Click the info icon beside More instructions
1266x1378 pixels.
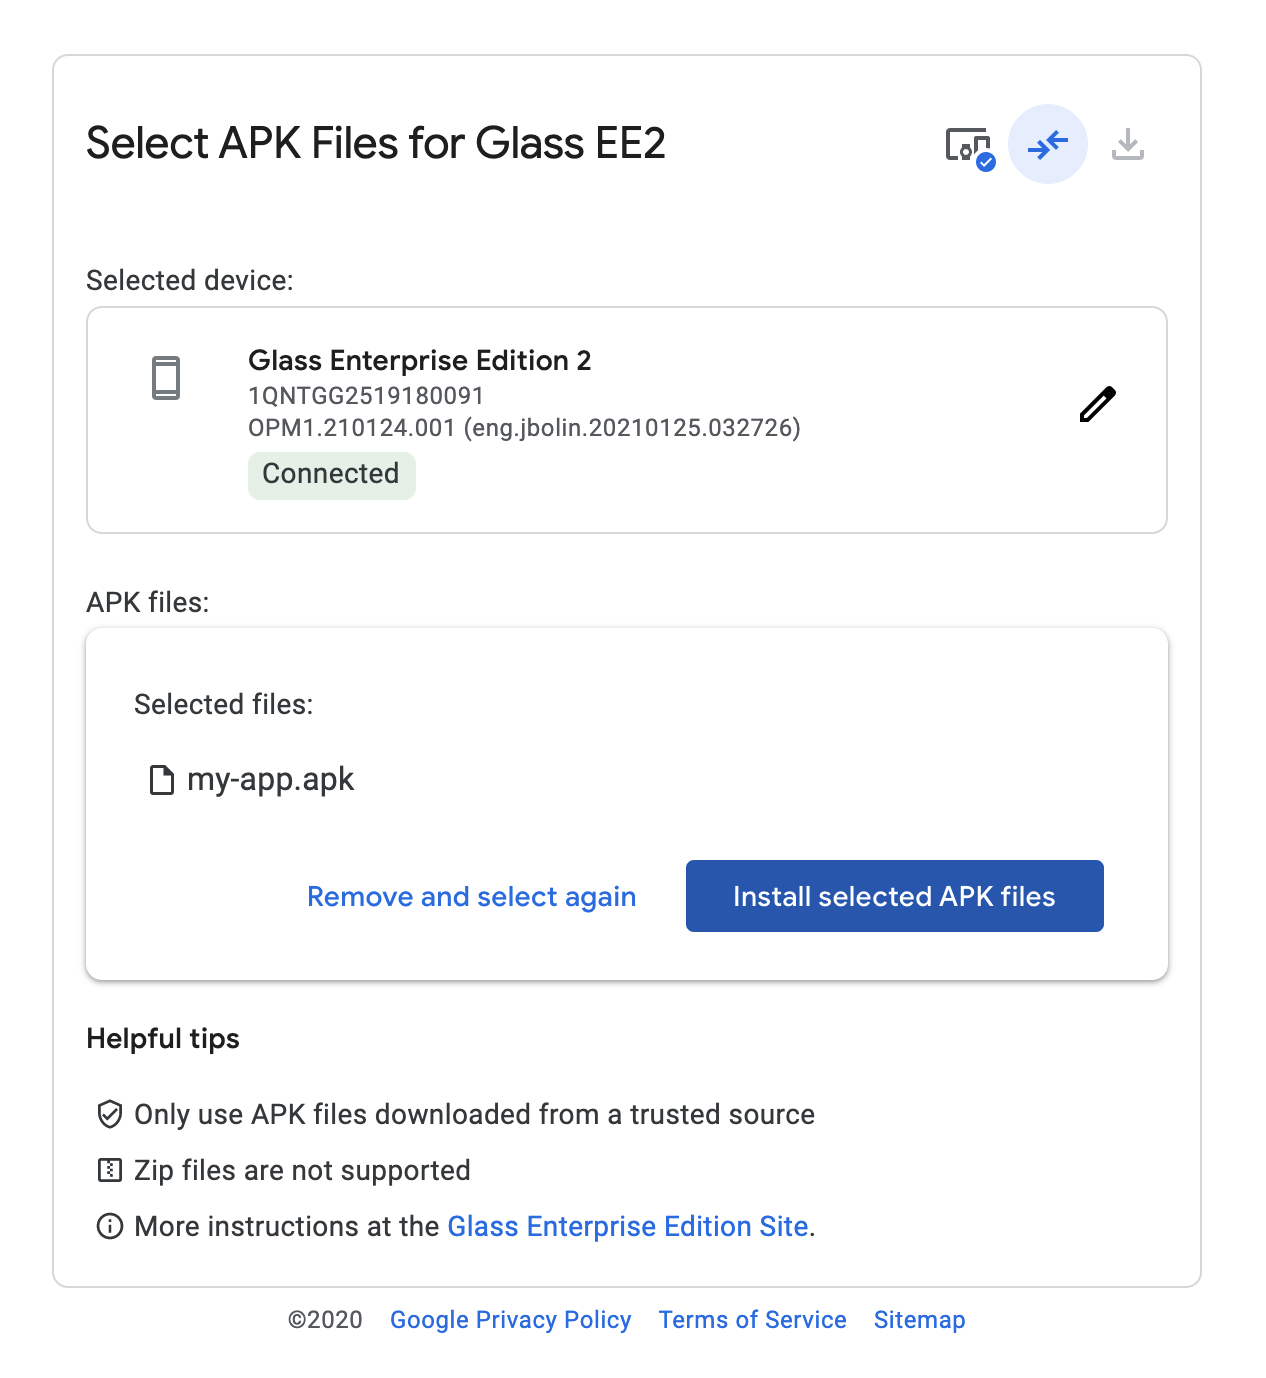(110, 1226)
